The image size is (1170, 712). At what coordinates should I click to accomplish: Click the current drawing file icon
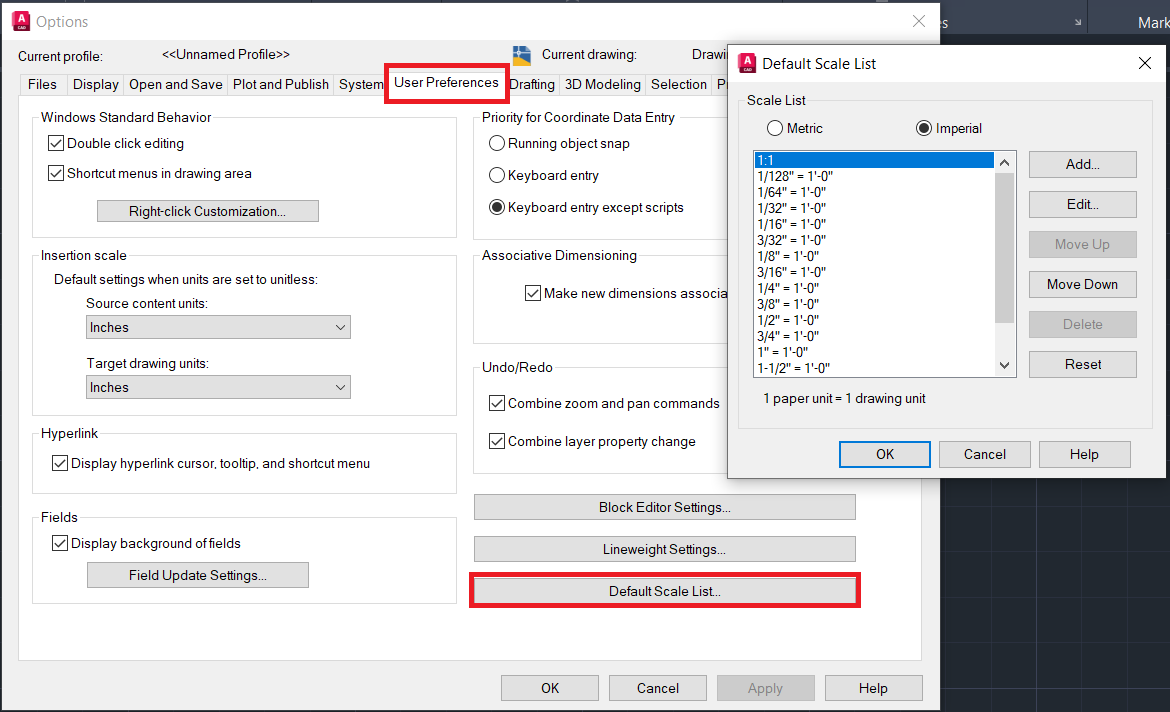coord(521,55)
